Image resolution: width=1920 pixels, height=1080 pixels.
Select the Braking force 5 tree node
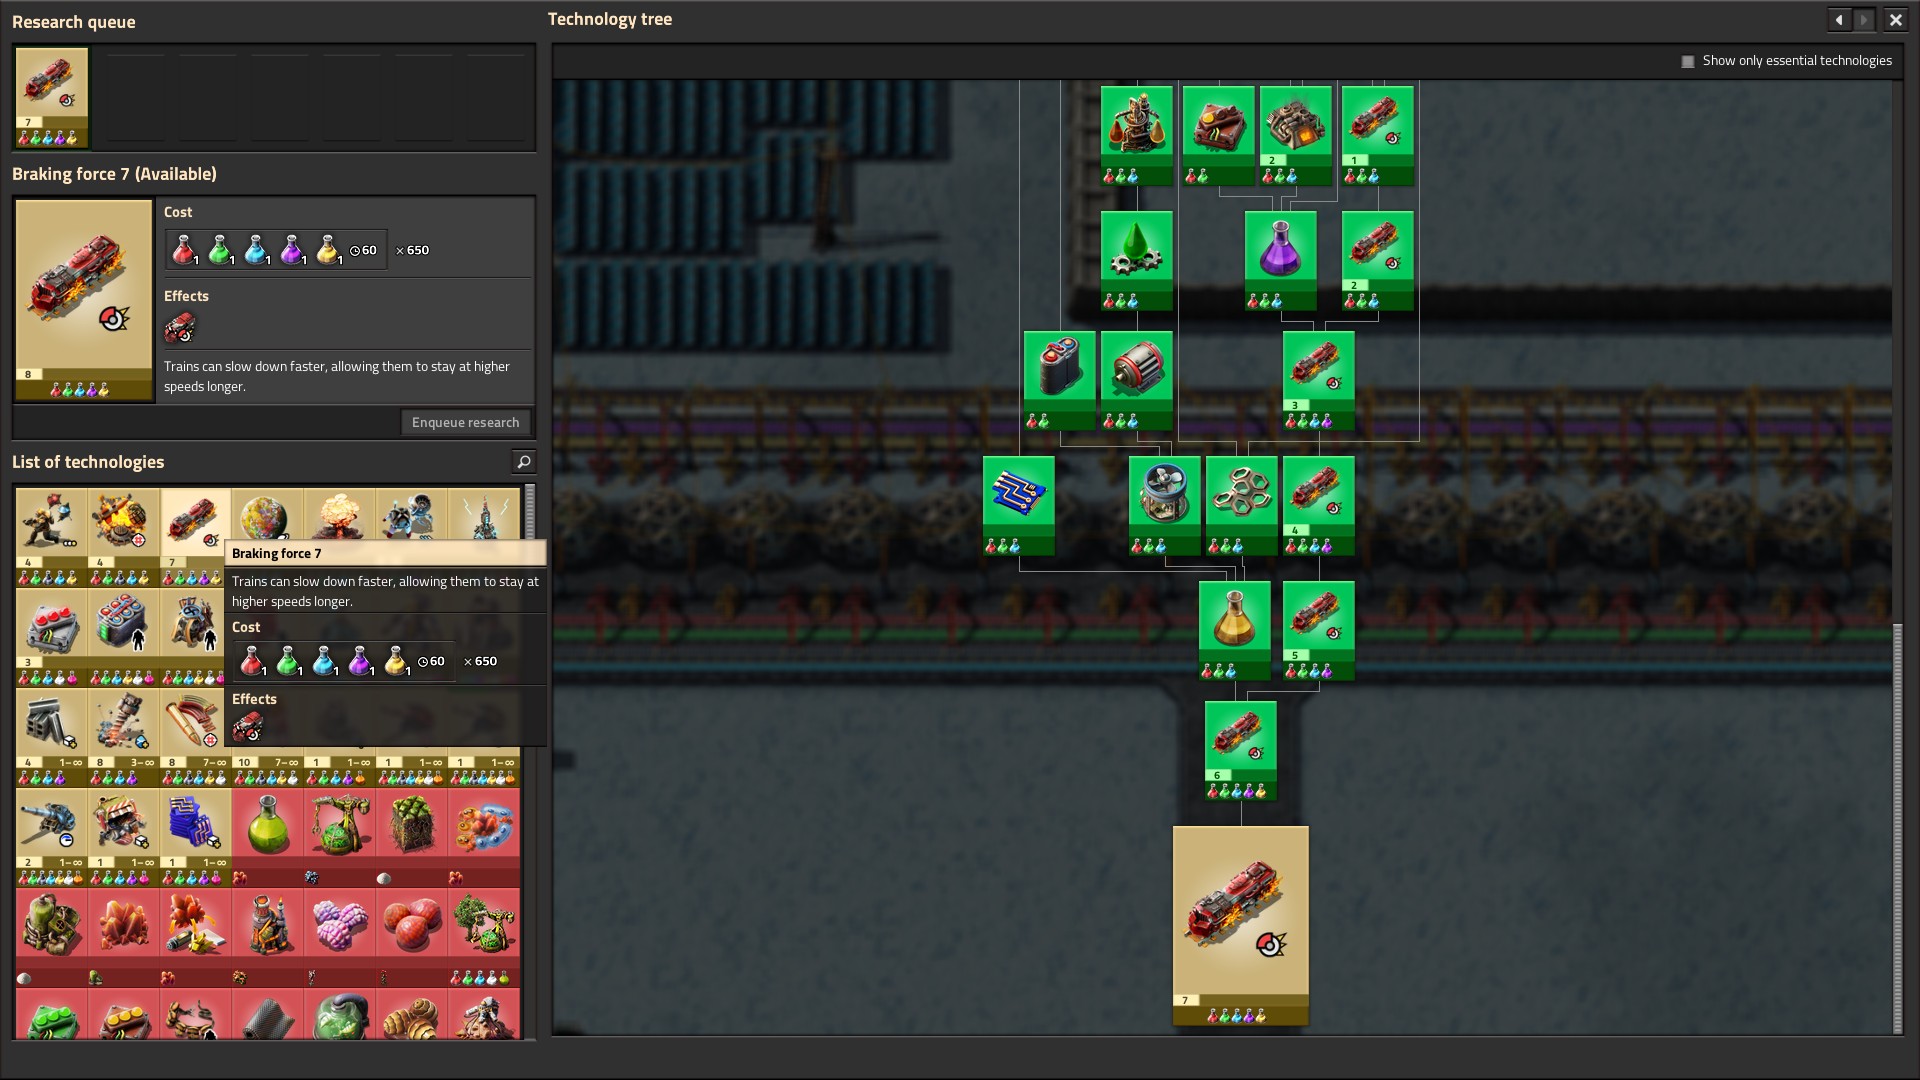tap(1319, 631)
